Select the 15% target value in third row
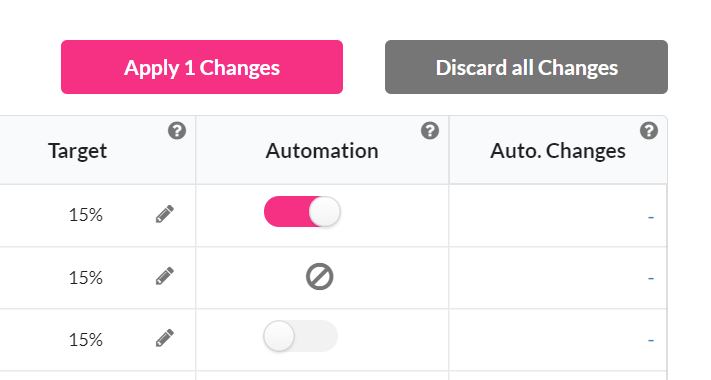 pos(86,340)
